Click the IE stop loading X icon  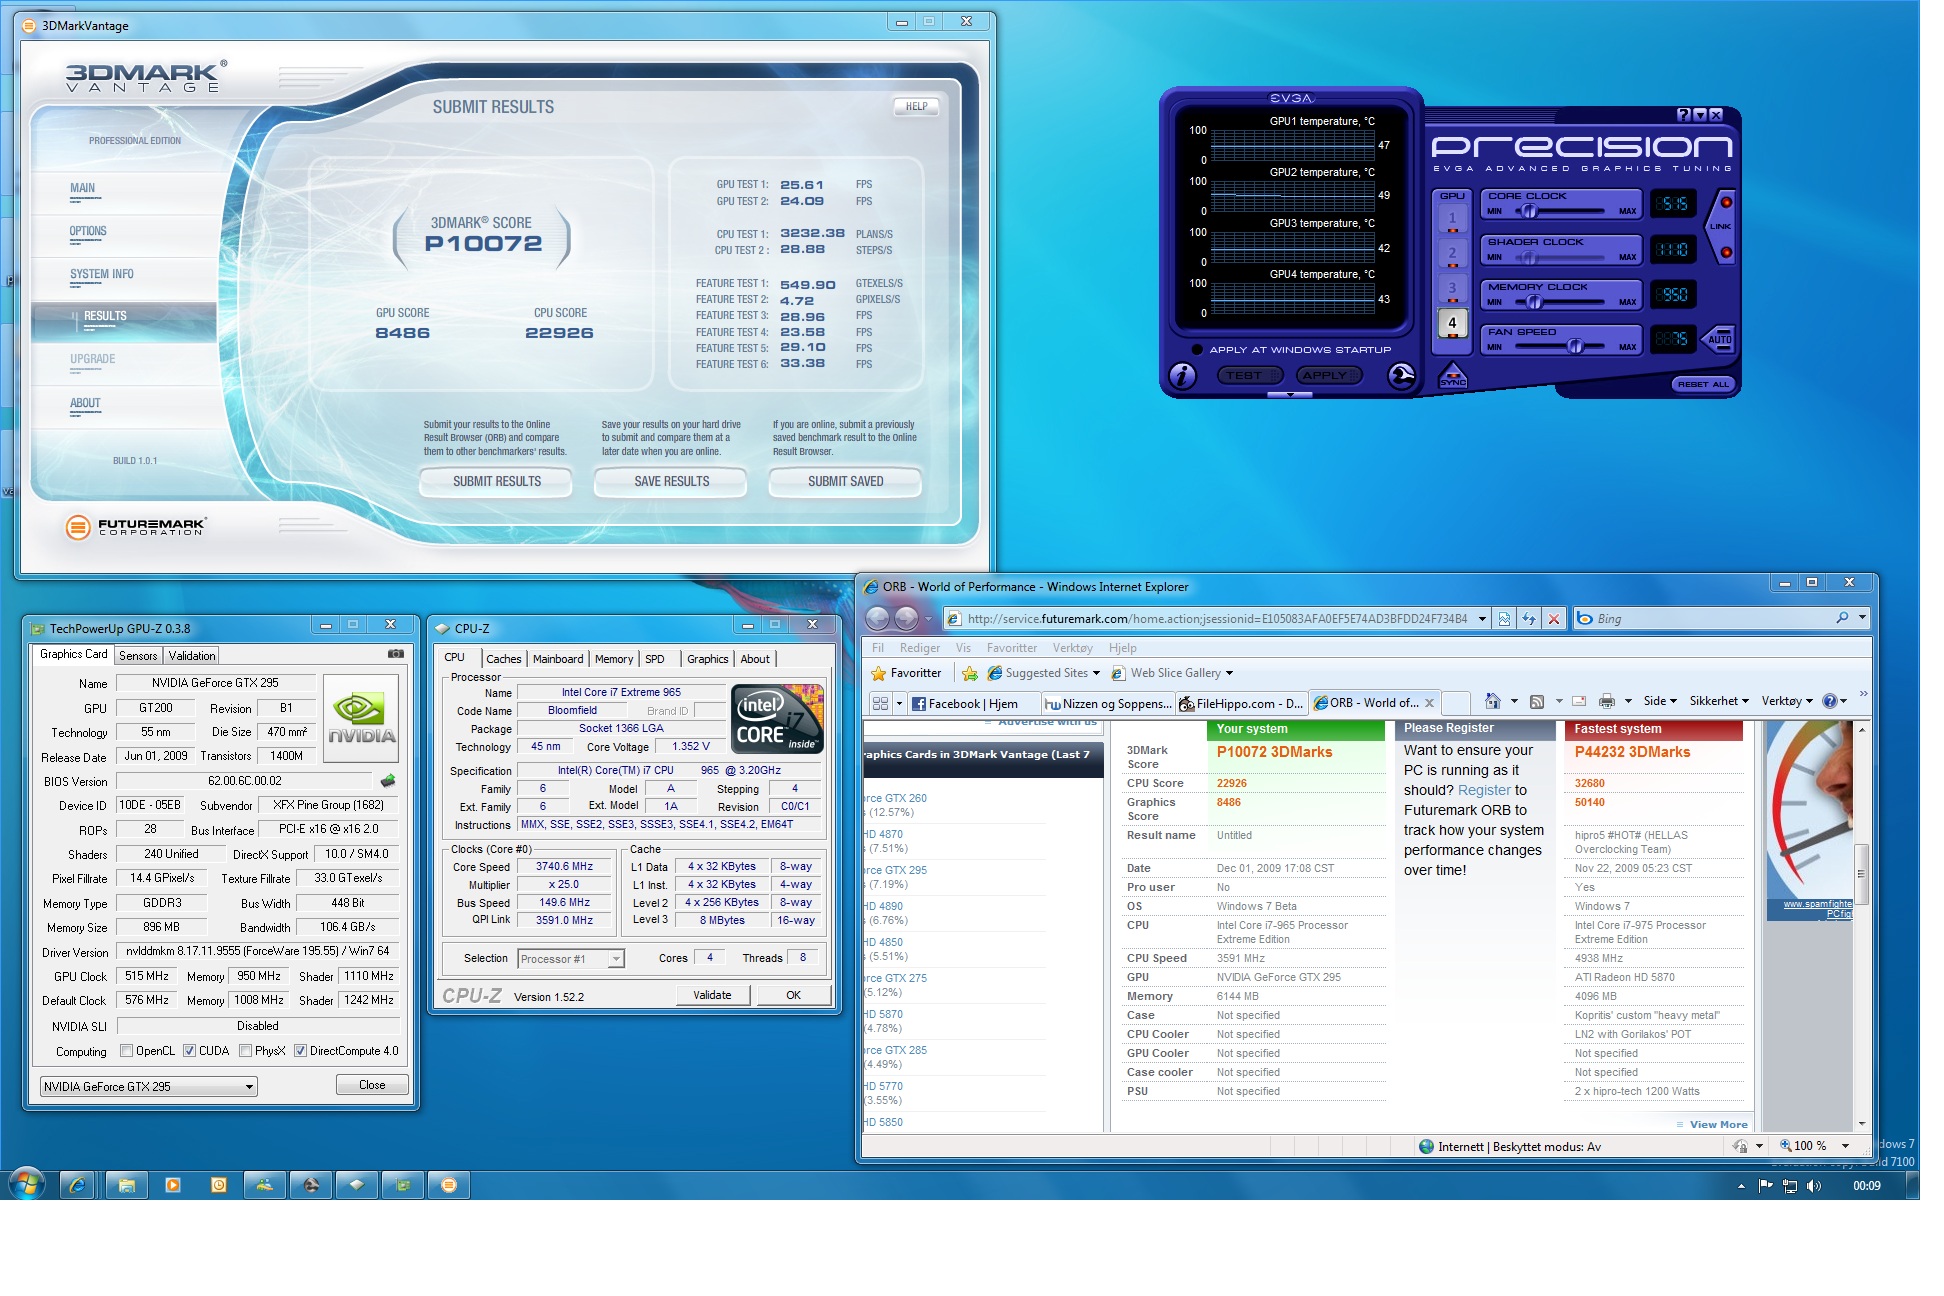click(1553, 619)
